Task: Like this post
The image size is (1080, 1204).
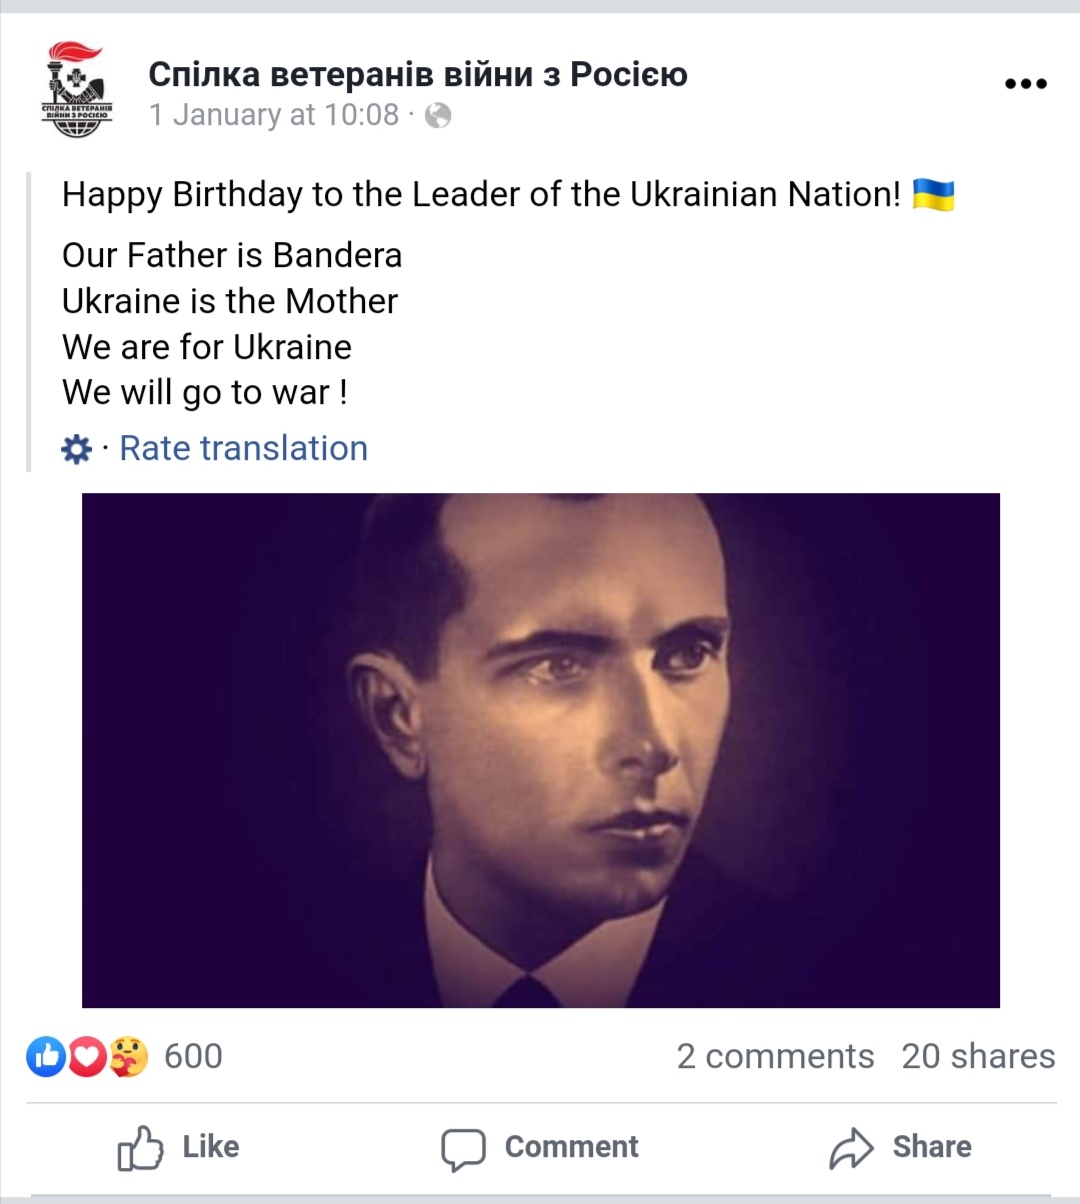Action: click(x=180, y=1147)
